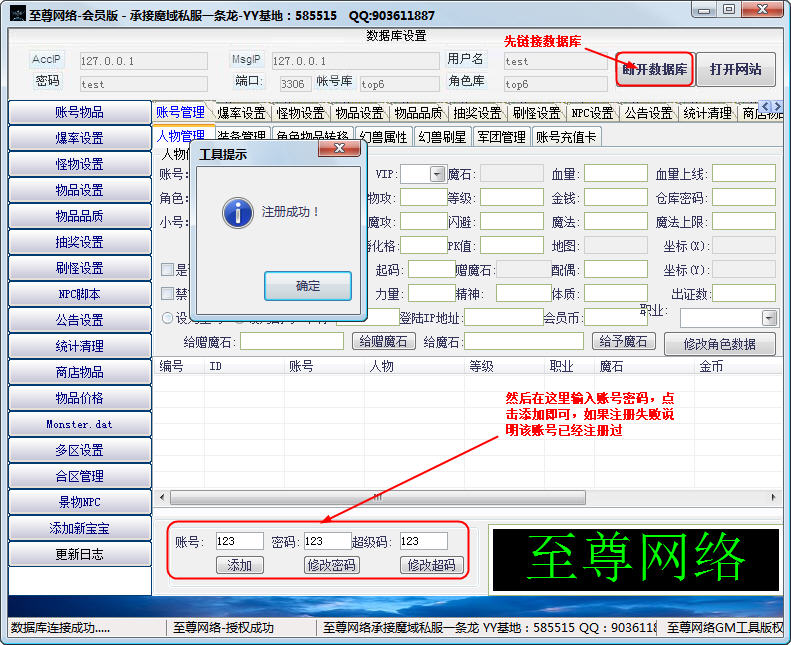The width and height of the screenshot is (791, 645).
Task: Click the app icon in title bar
Action: [17, 14]
